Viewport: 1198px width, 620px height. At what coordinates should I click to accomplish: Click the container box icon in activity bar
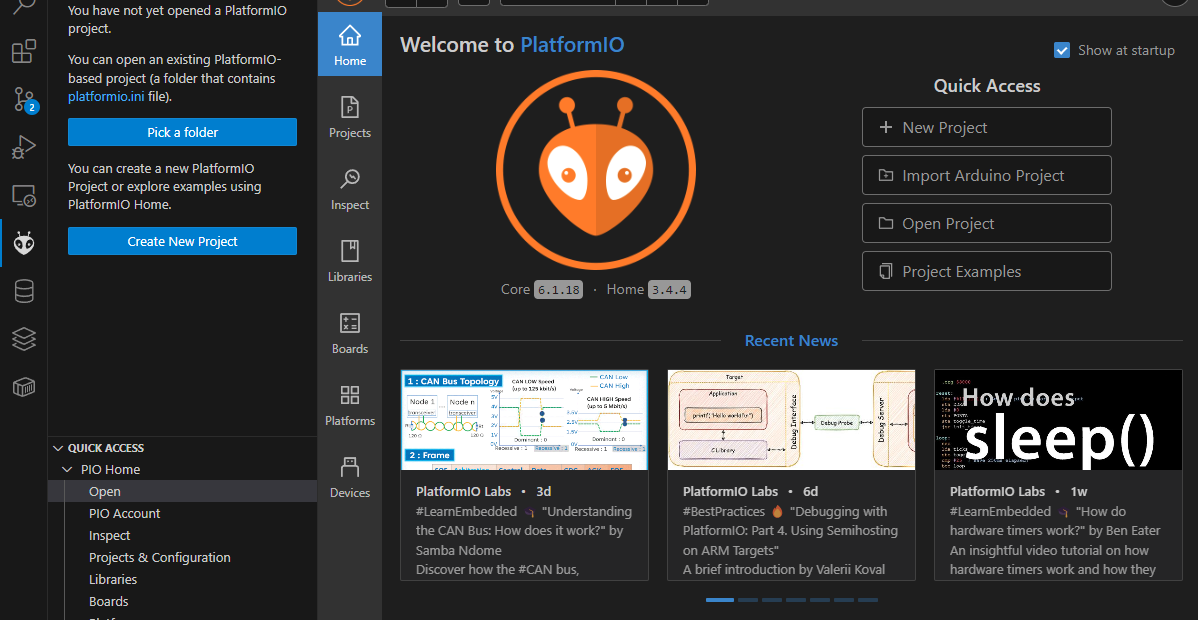pyautogui.click(x=24, y=387)
